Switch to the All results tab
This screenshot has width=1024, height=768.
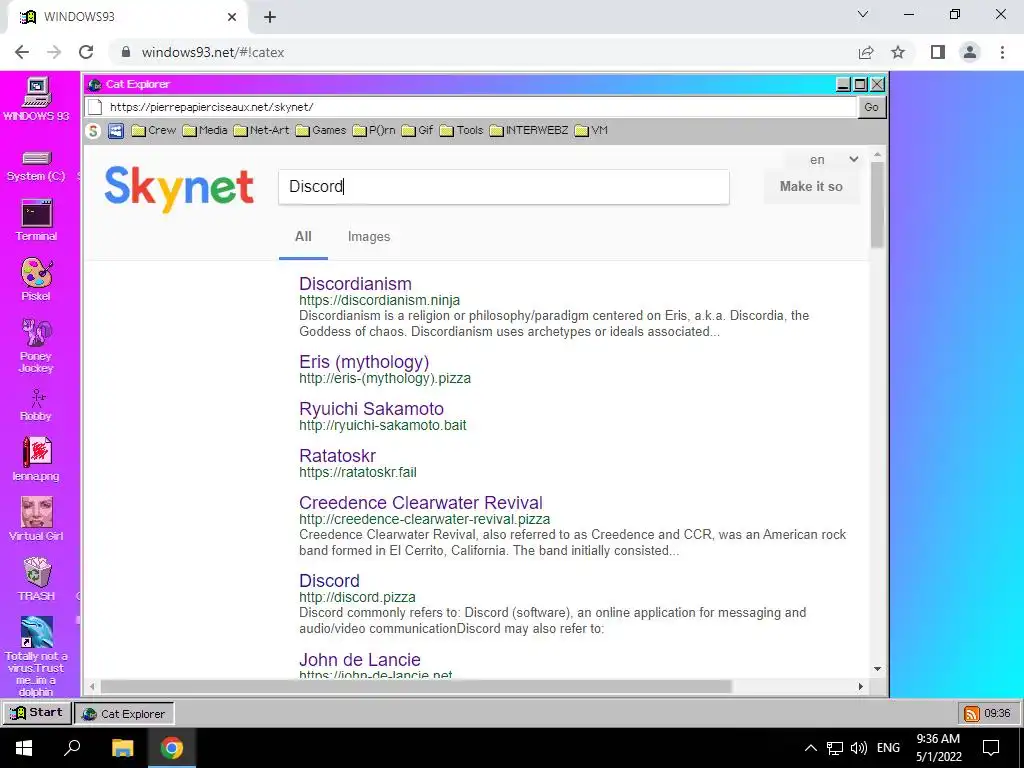click(x=303, y=237)
